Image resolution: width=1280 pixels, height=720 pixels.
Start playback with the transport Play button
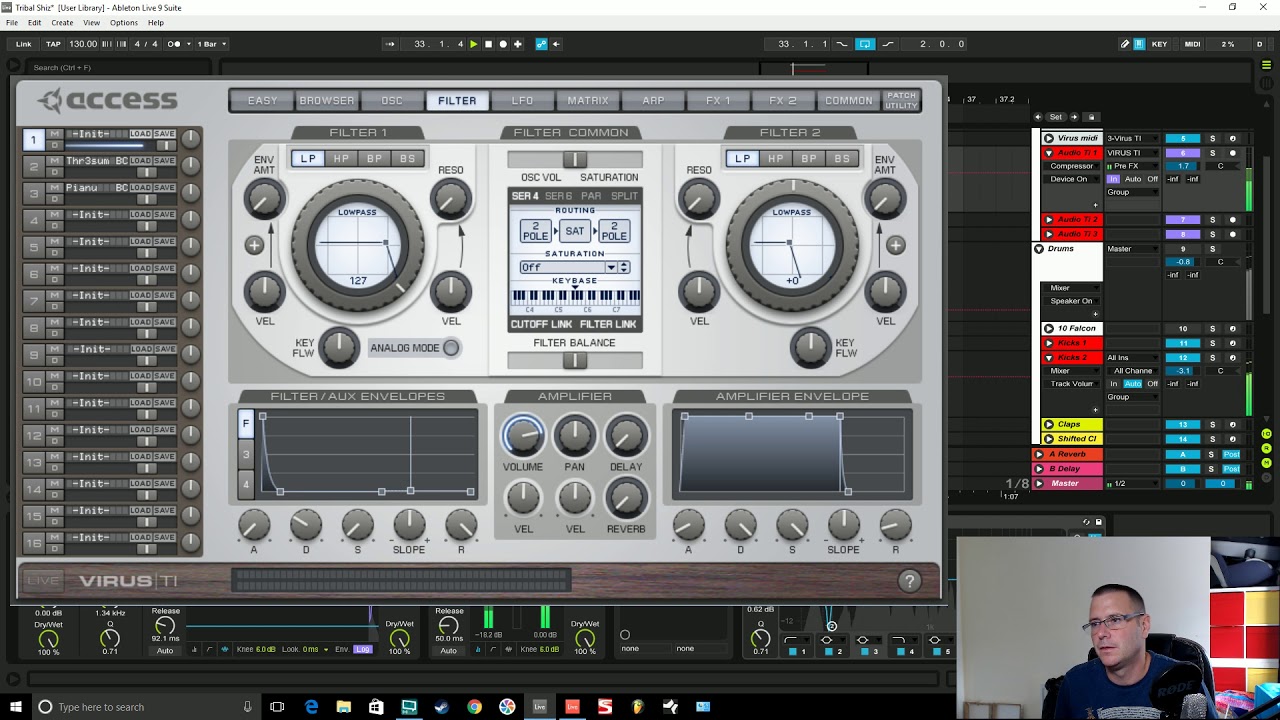coord(474,44)
